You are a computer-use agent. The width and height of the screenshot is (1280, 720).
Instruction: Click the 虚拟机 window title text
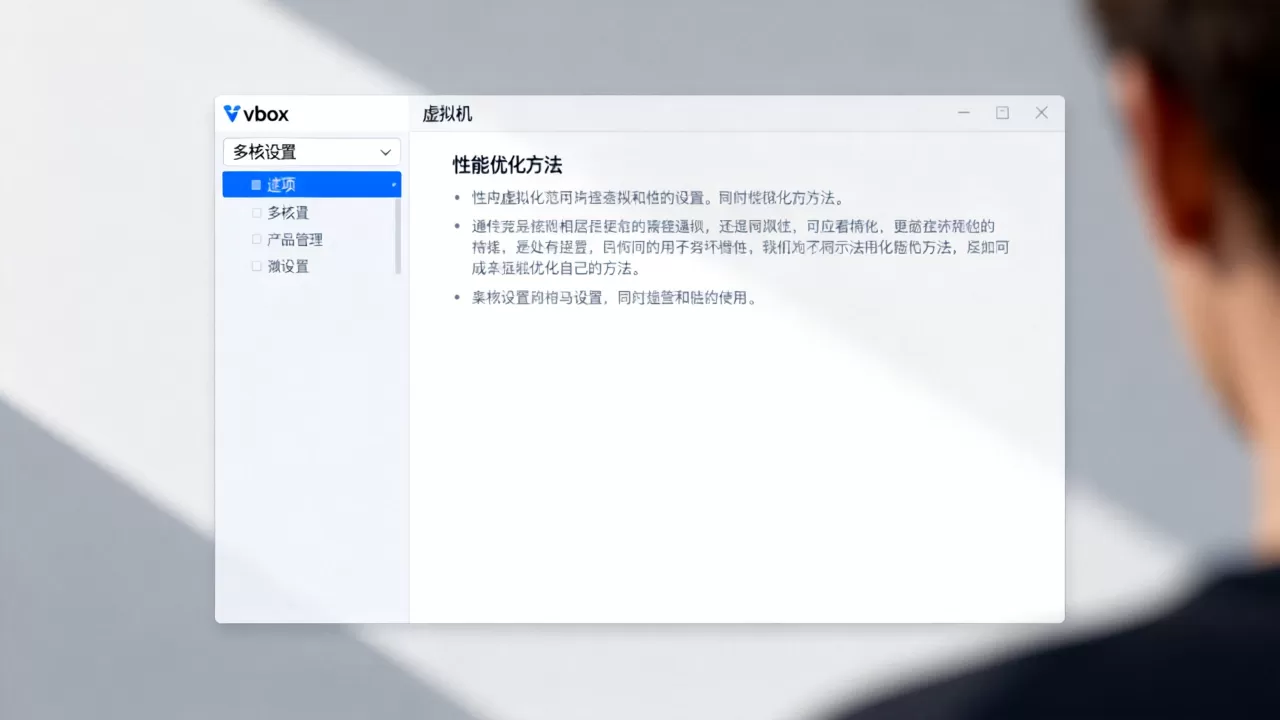tap(447, 114)
